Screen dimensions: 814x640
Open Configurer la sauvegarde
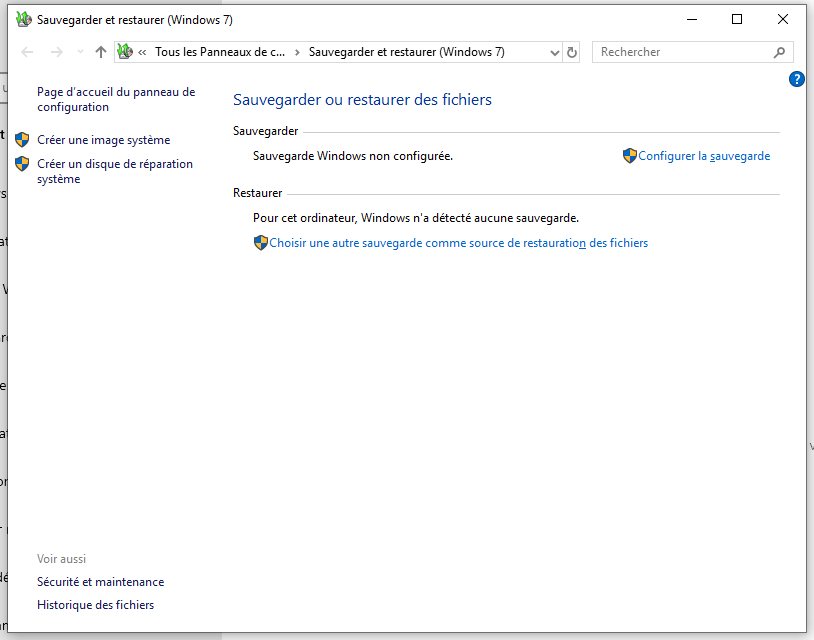[705, 155]
